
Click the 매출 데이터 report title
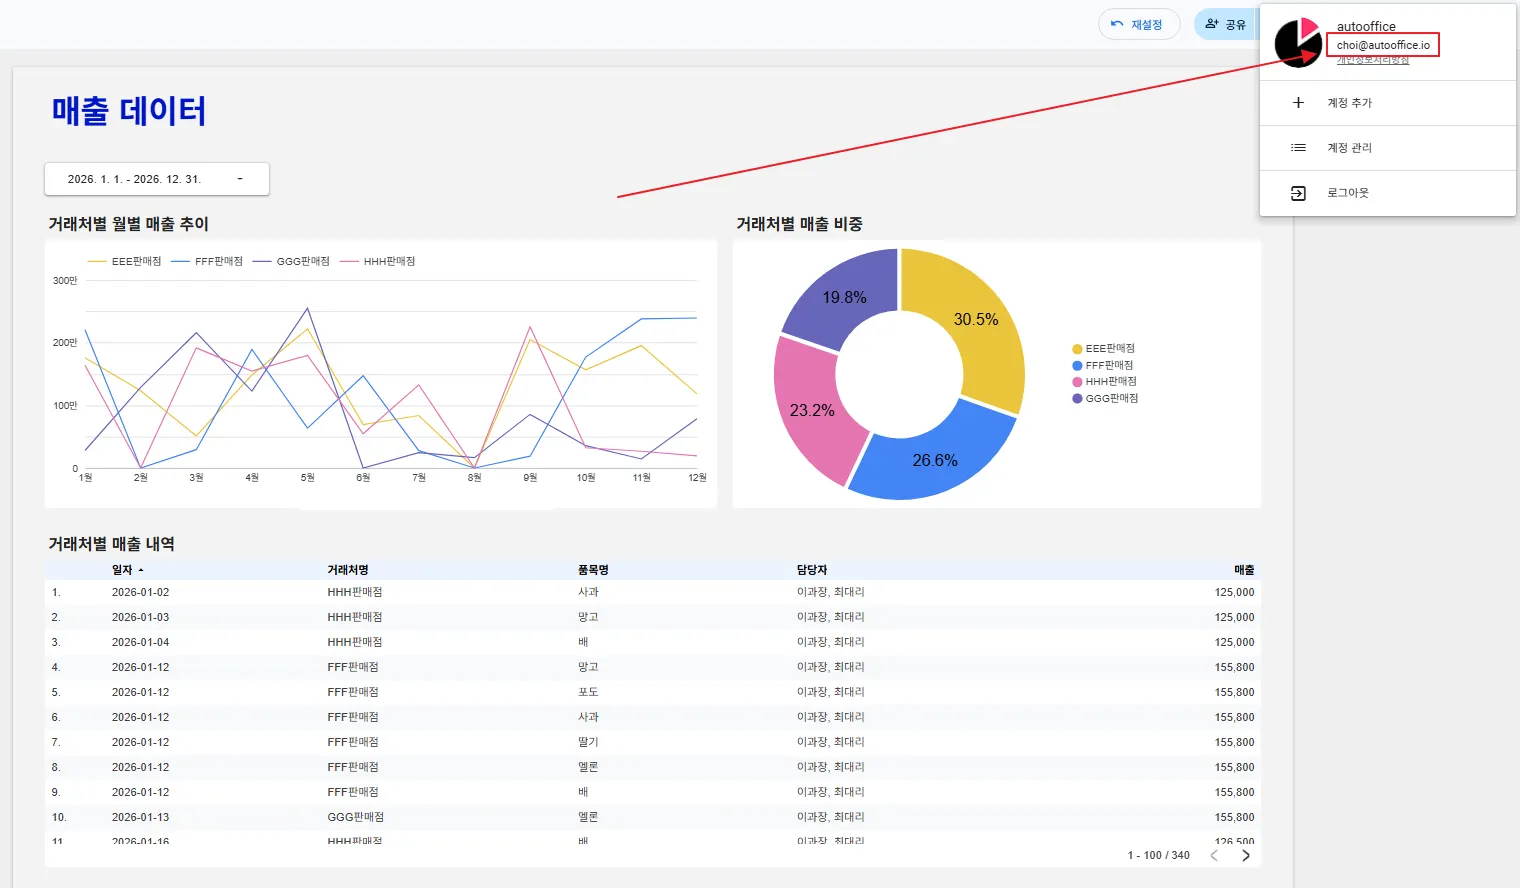pos(129,111)
